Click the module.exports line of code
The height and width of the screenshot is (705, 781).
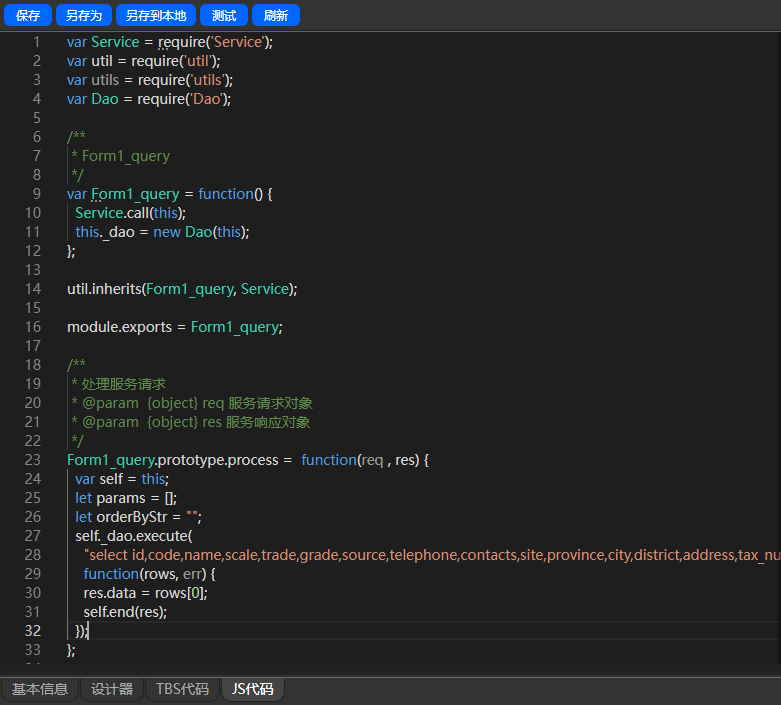pyautogui.click(x=175, y=327)
